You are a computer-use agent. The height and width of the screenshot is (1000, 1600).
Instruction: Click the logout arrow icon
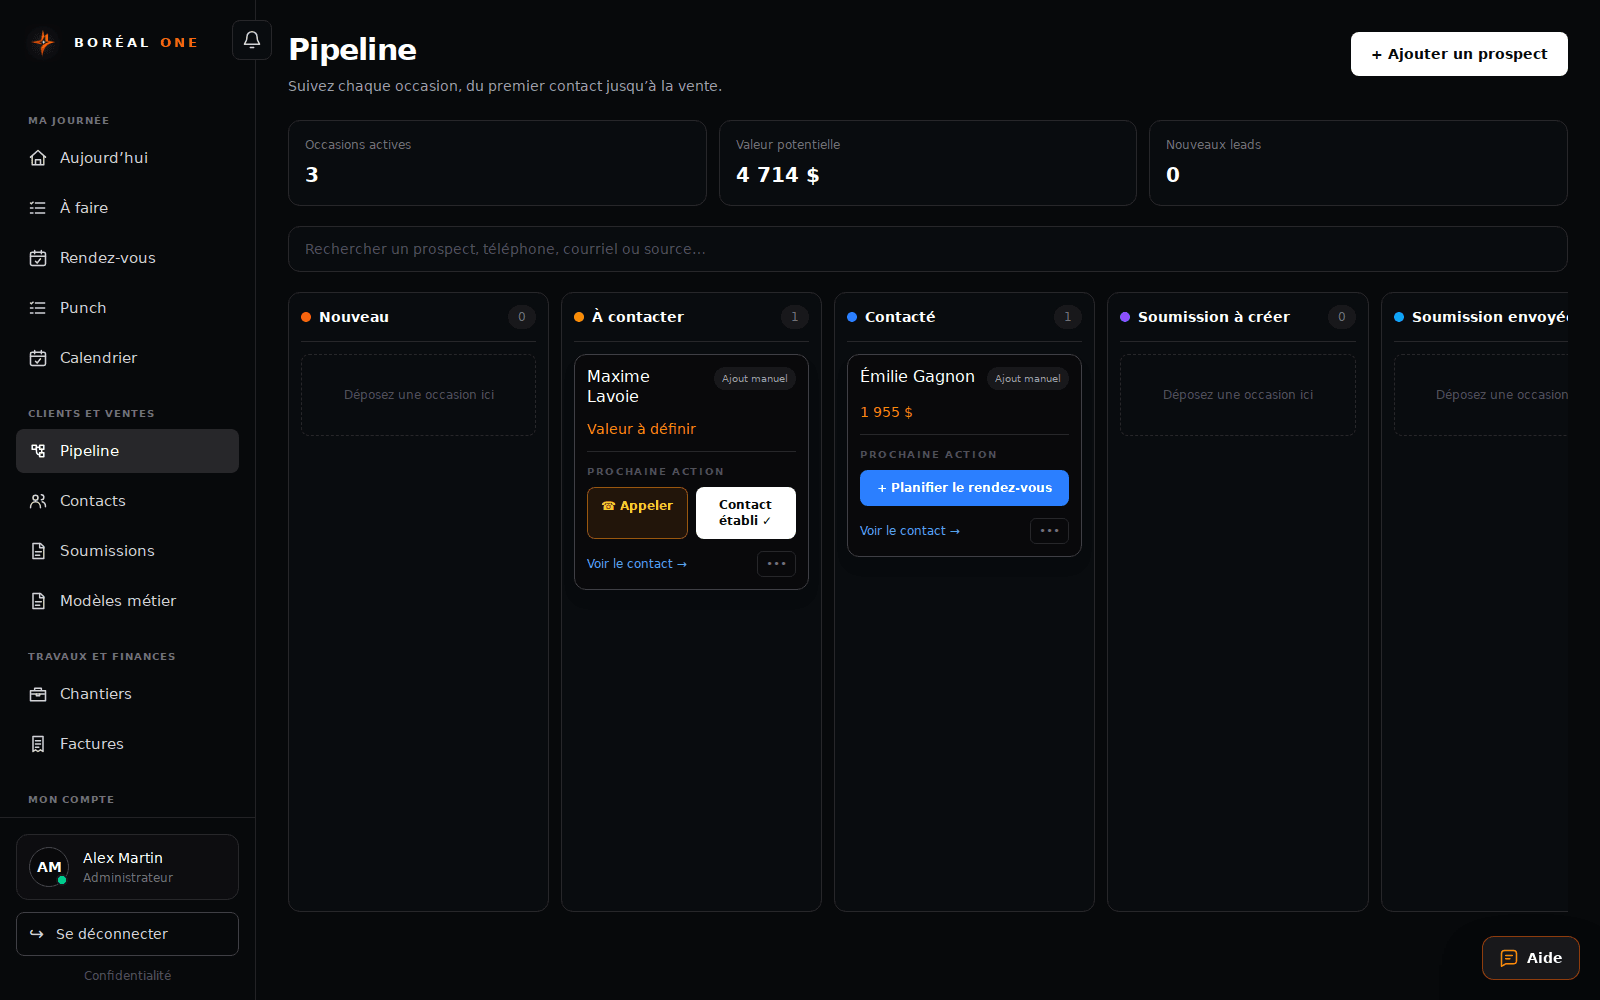point(37,934)
